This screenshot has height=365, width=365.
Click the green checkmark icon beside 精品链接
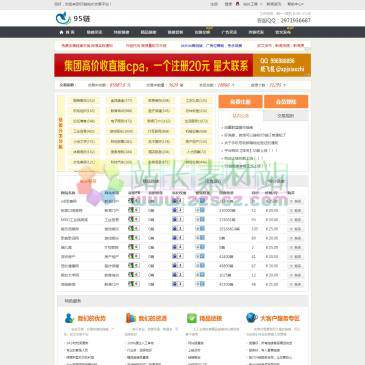(192, 318)
